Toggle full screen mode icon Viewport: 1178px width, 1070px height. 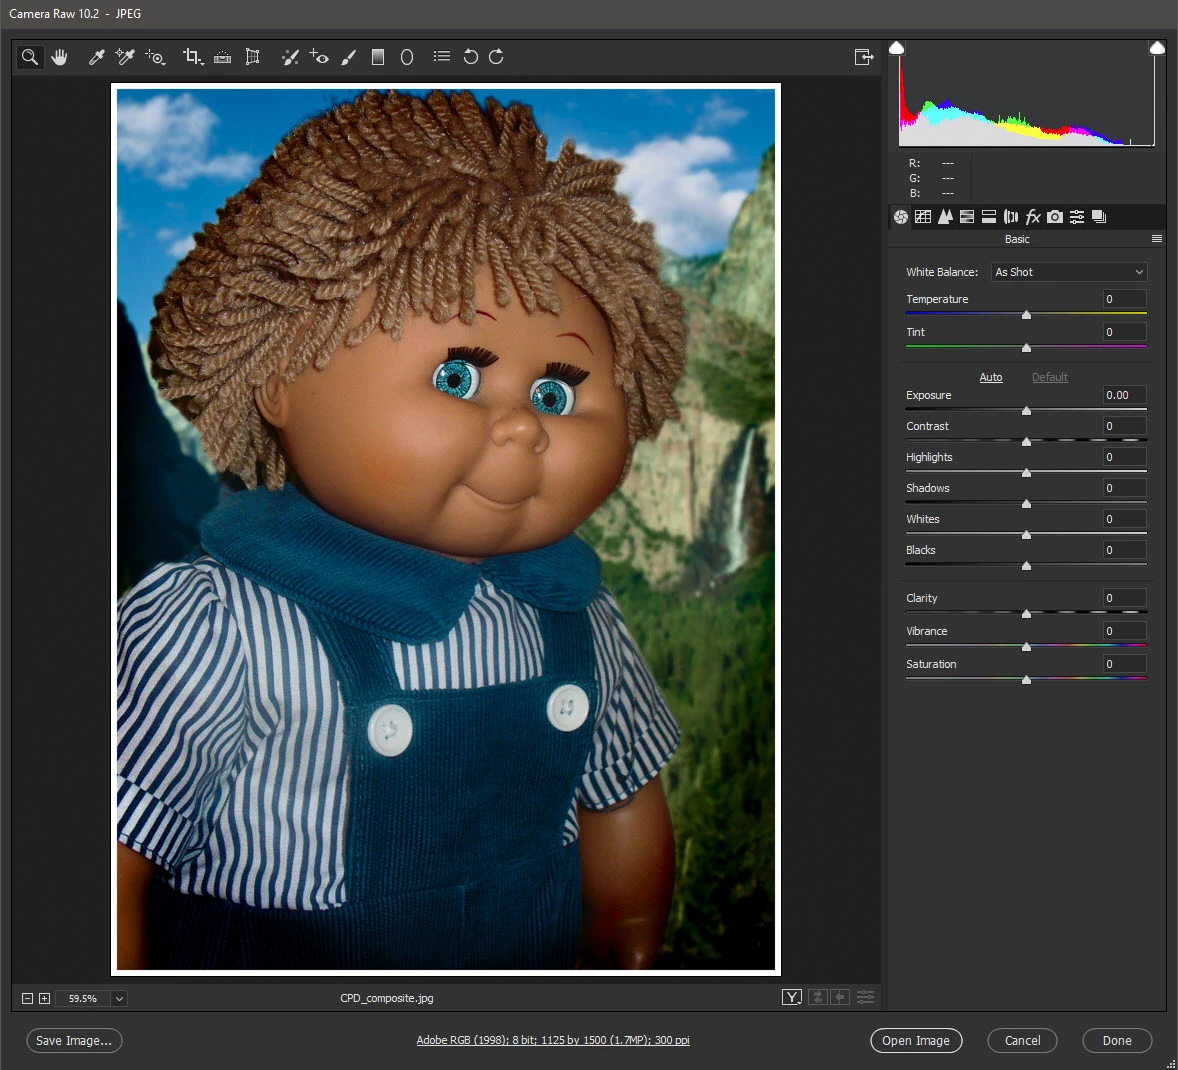tap(864, 57)
